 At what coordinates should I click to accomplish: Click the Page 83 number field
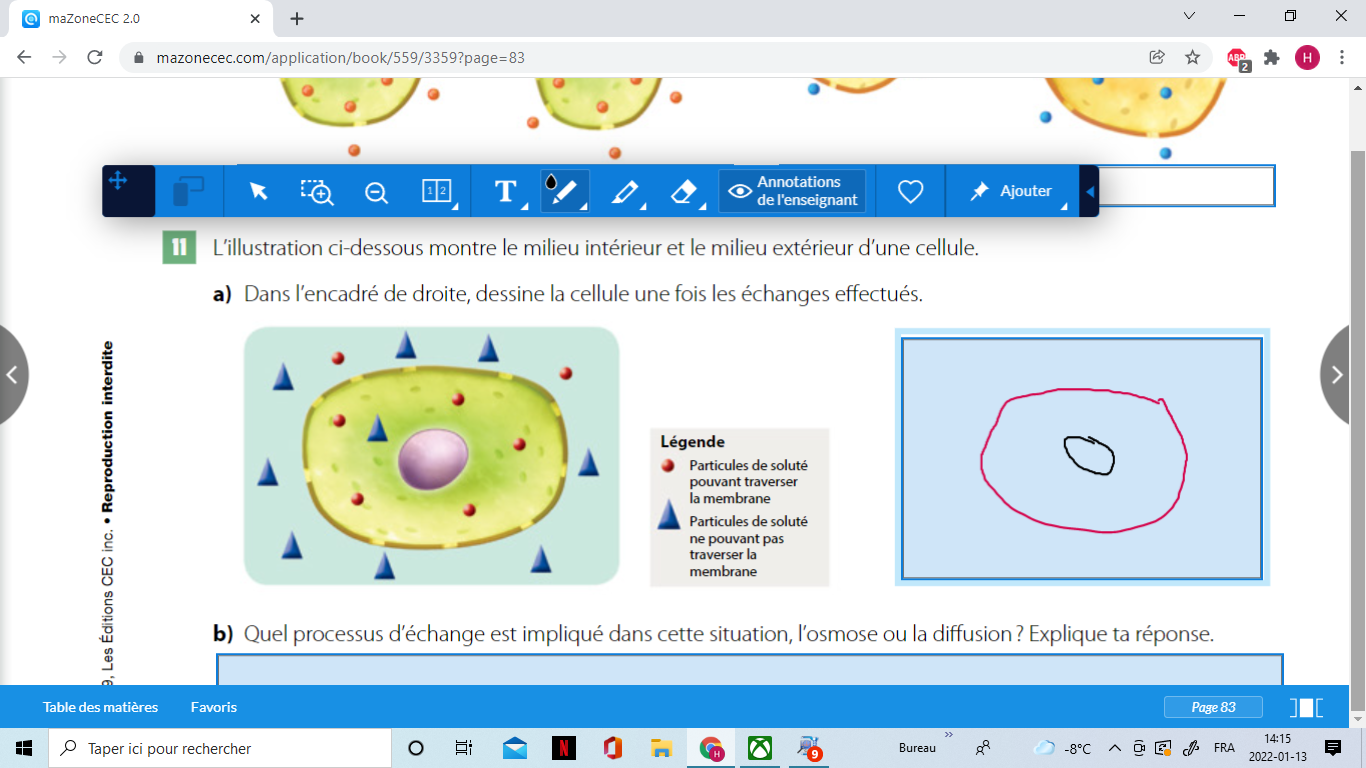click(1213, 707)
